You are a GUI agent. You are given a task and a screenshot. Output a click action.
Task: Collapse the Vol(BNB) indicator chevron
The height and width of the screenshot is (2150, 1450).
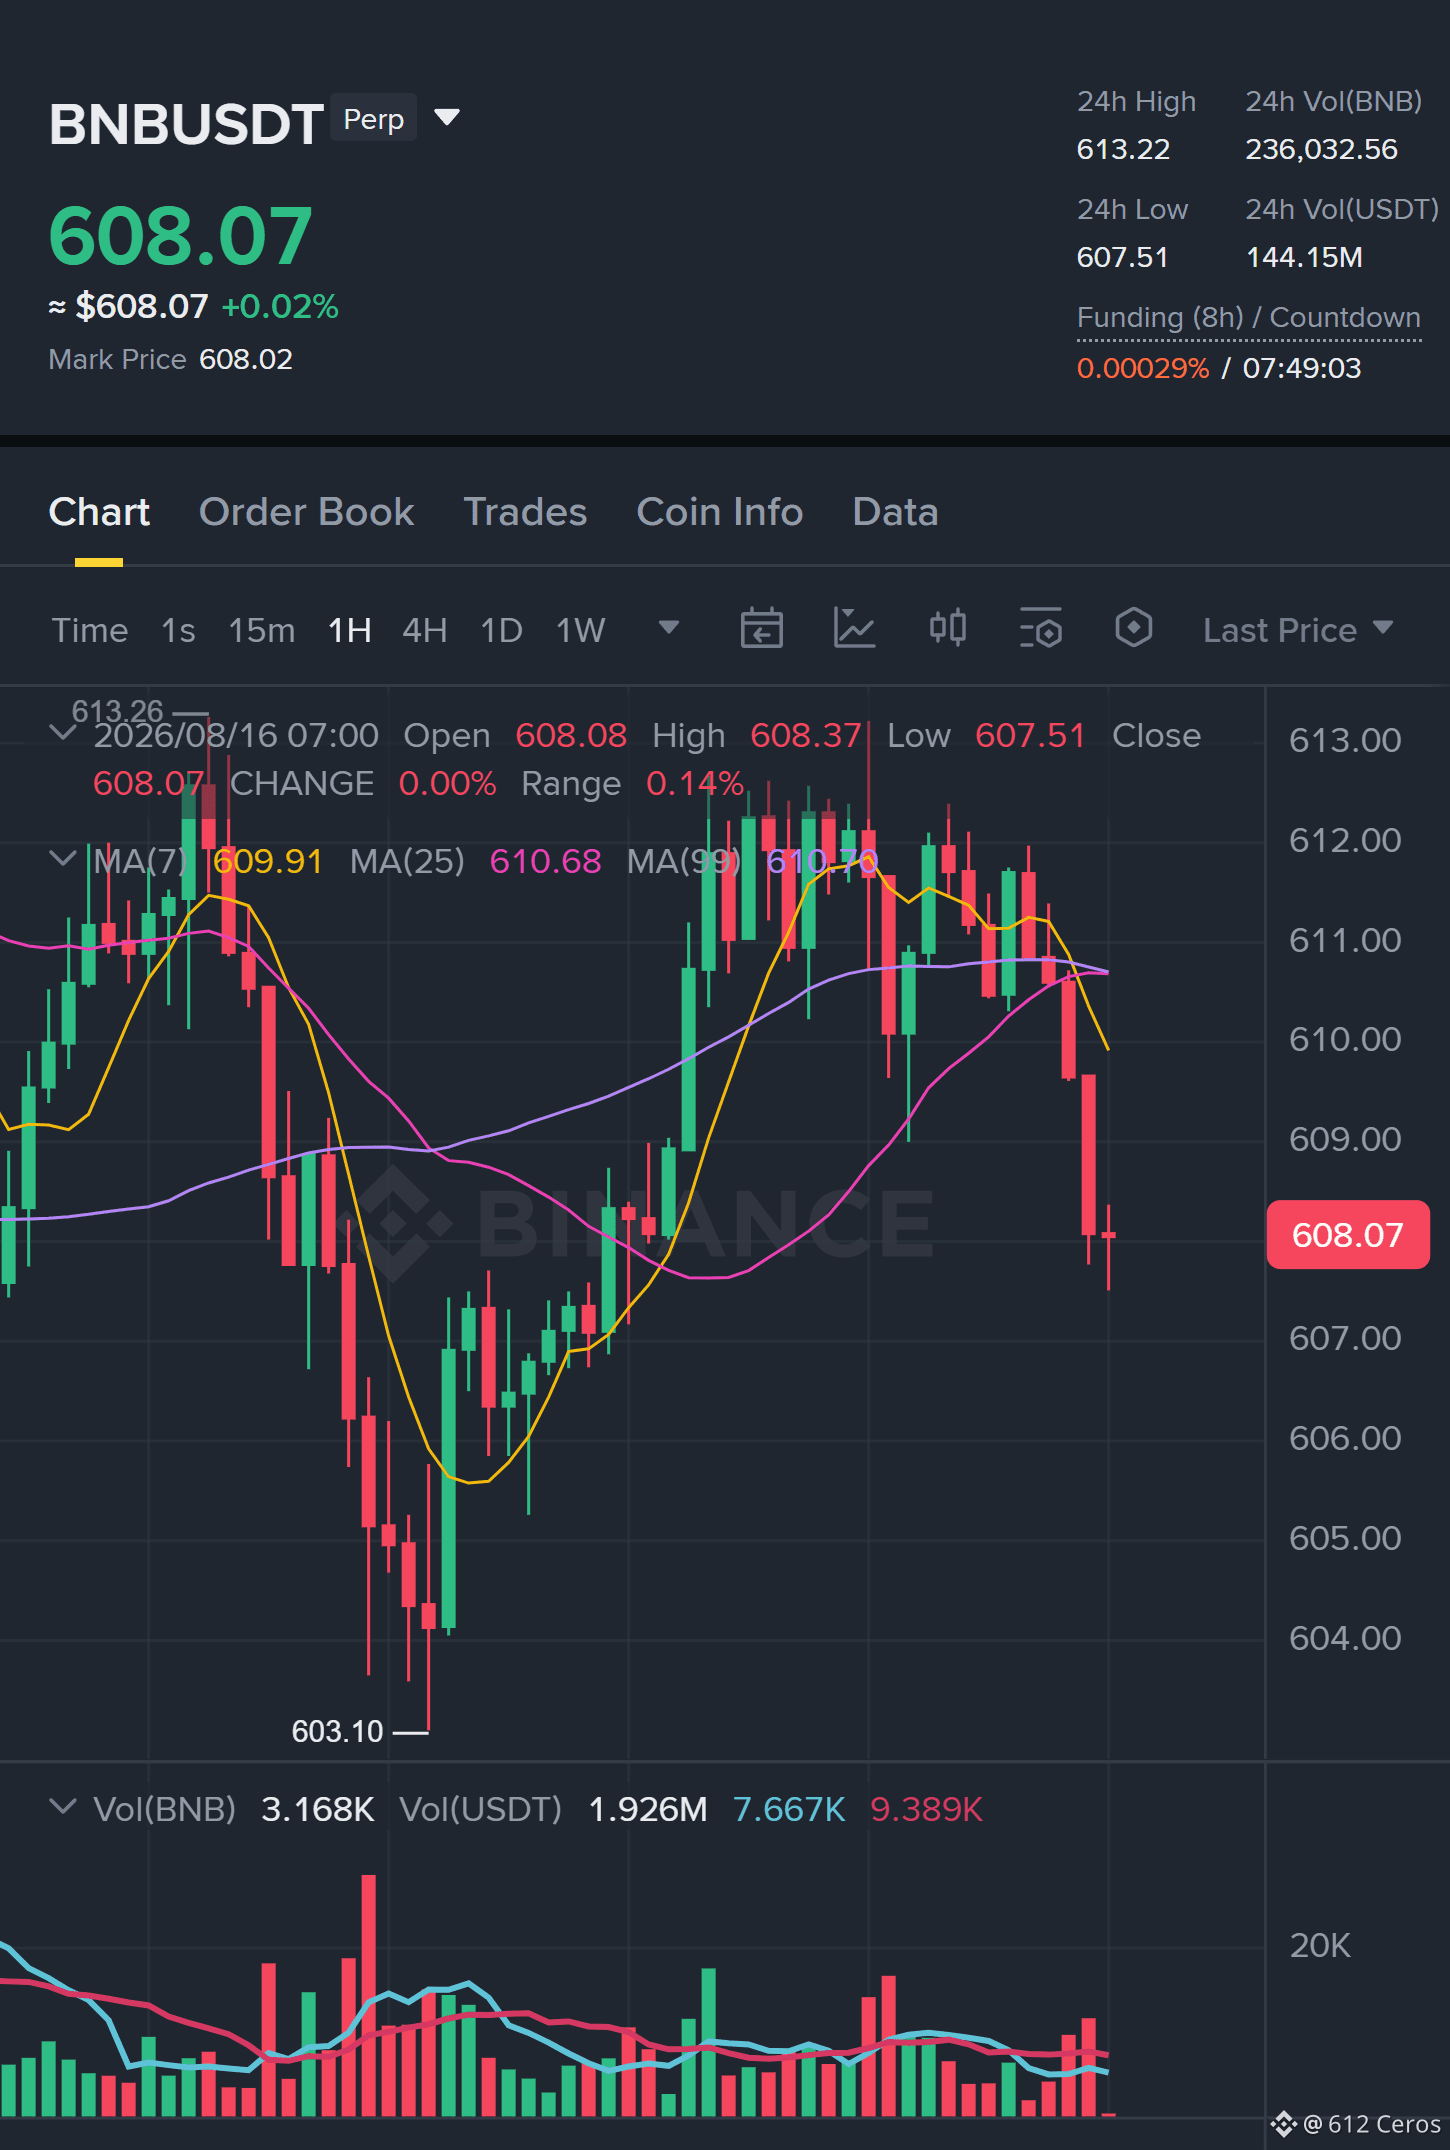63,1807
